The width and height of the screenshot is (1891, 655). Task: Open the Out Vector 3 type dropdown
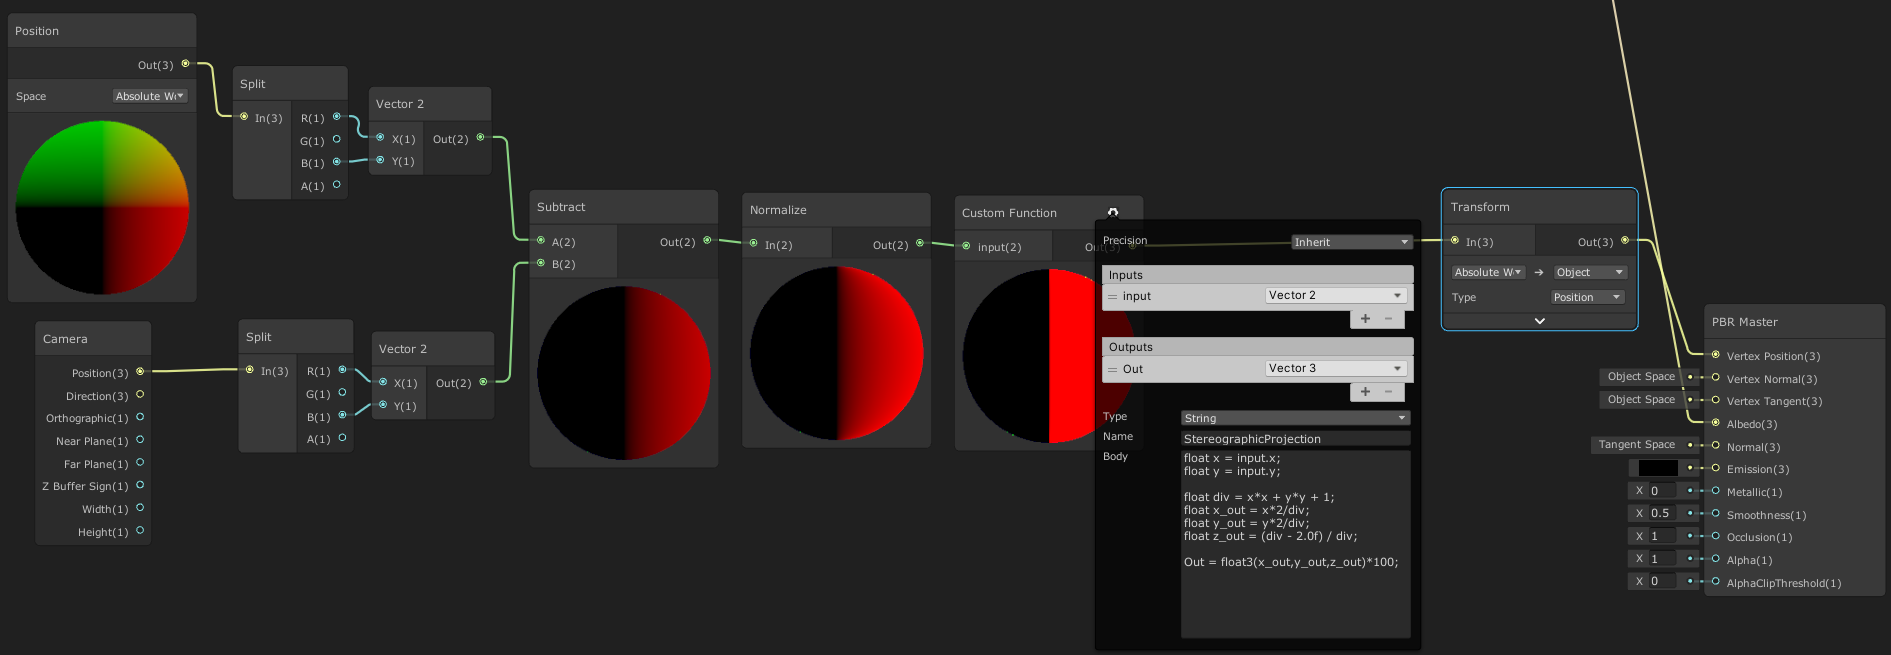click(1336, 368)
